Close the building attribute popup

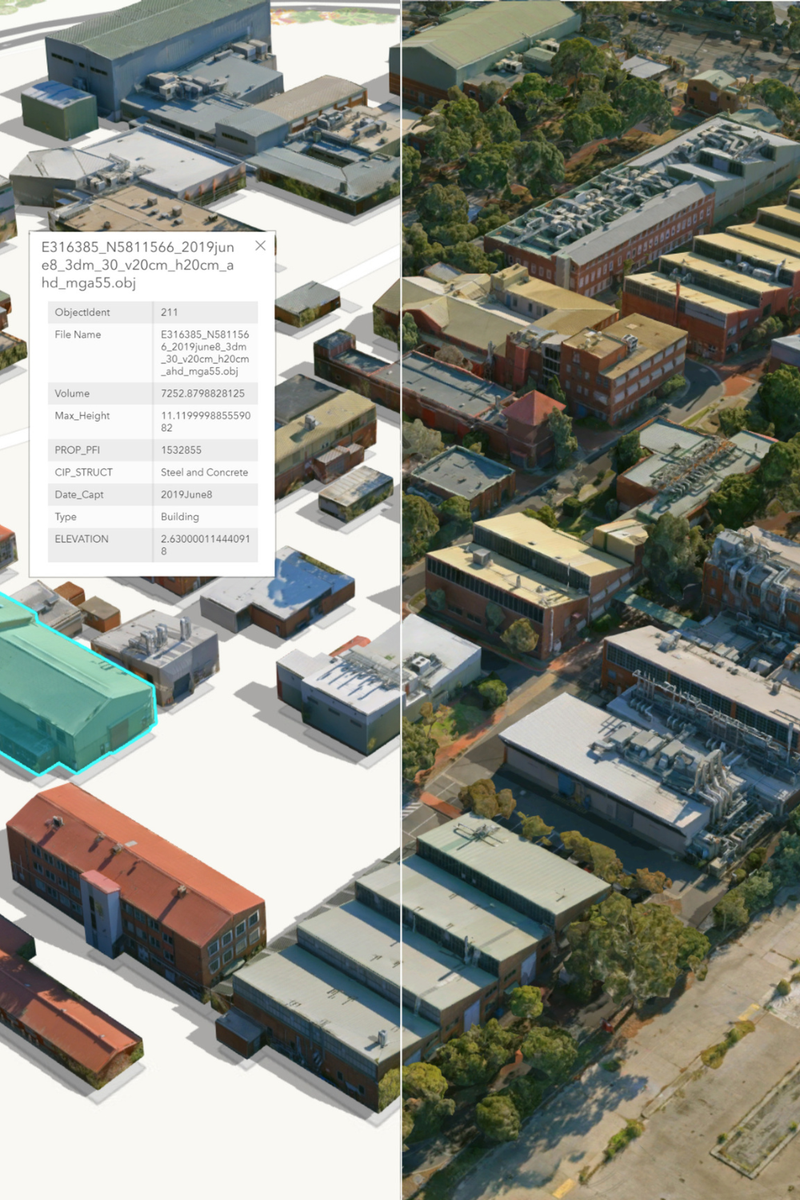coord(260,246)
